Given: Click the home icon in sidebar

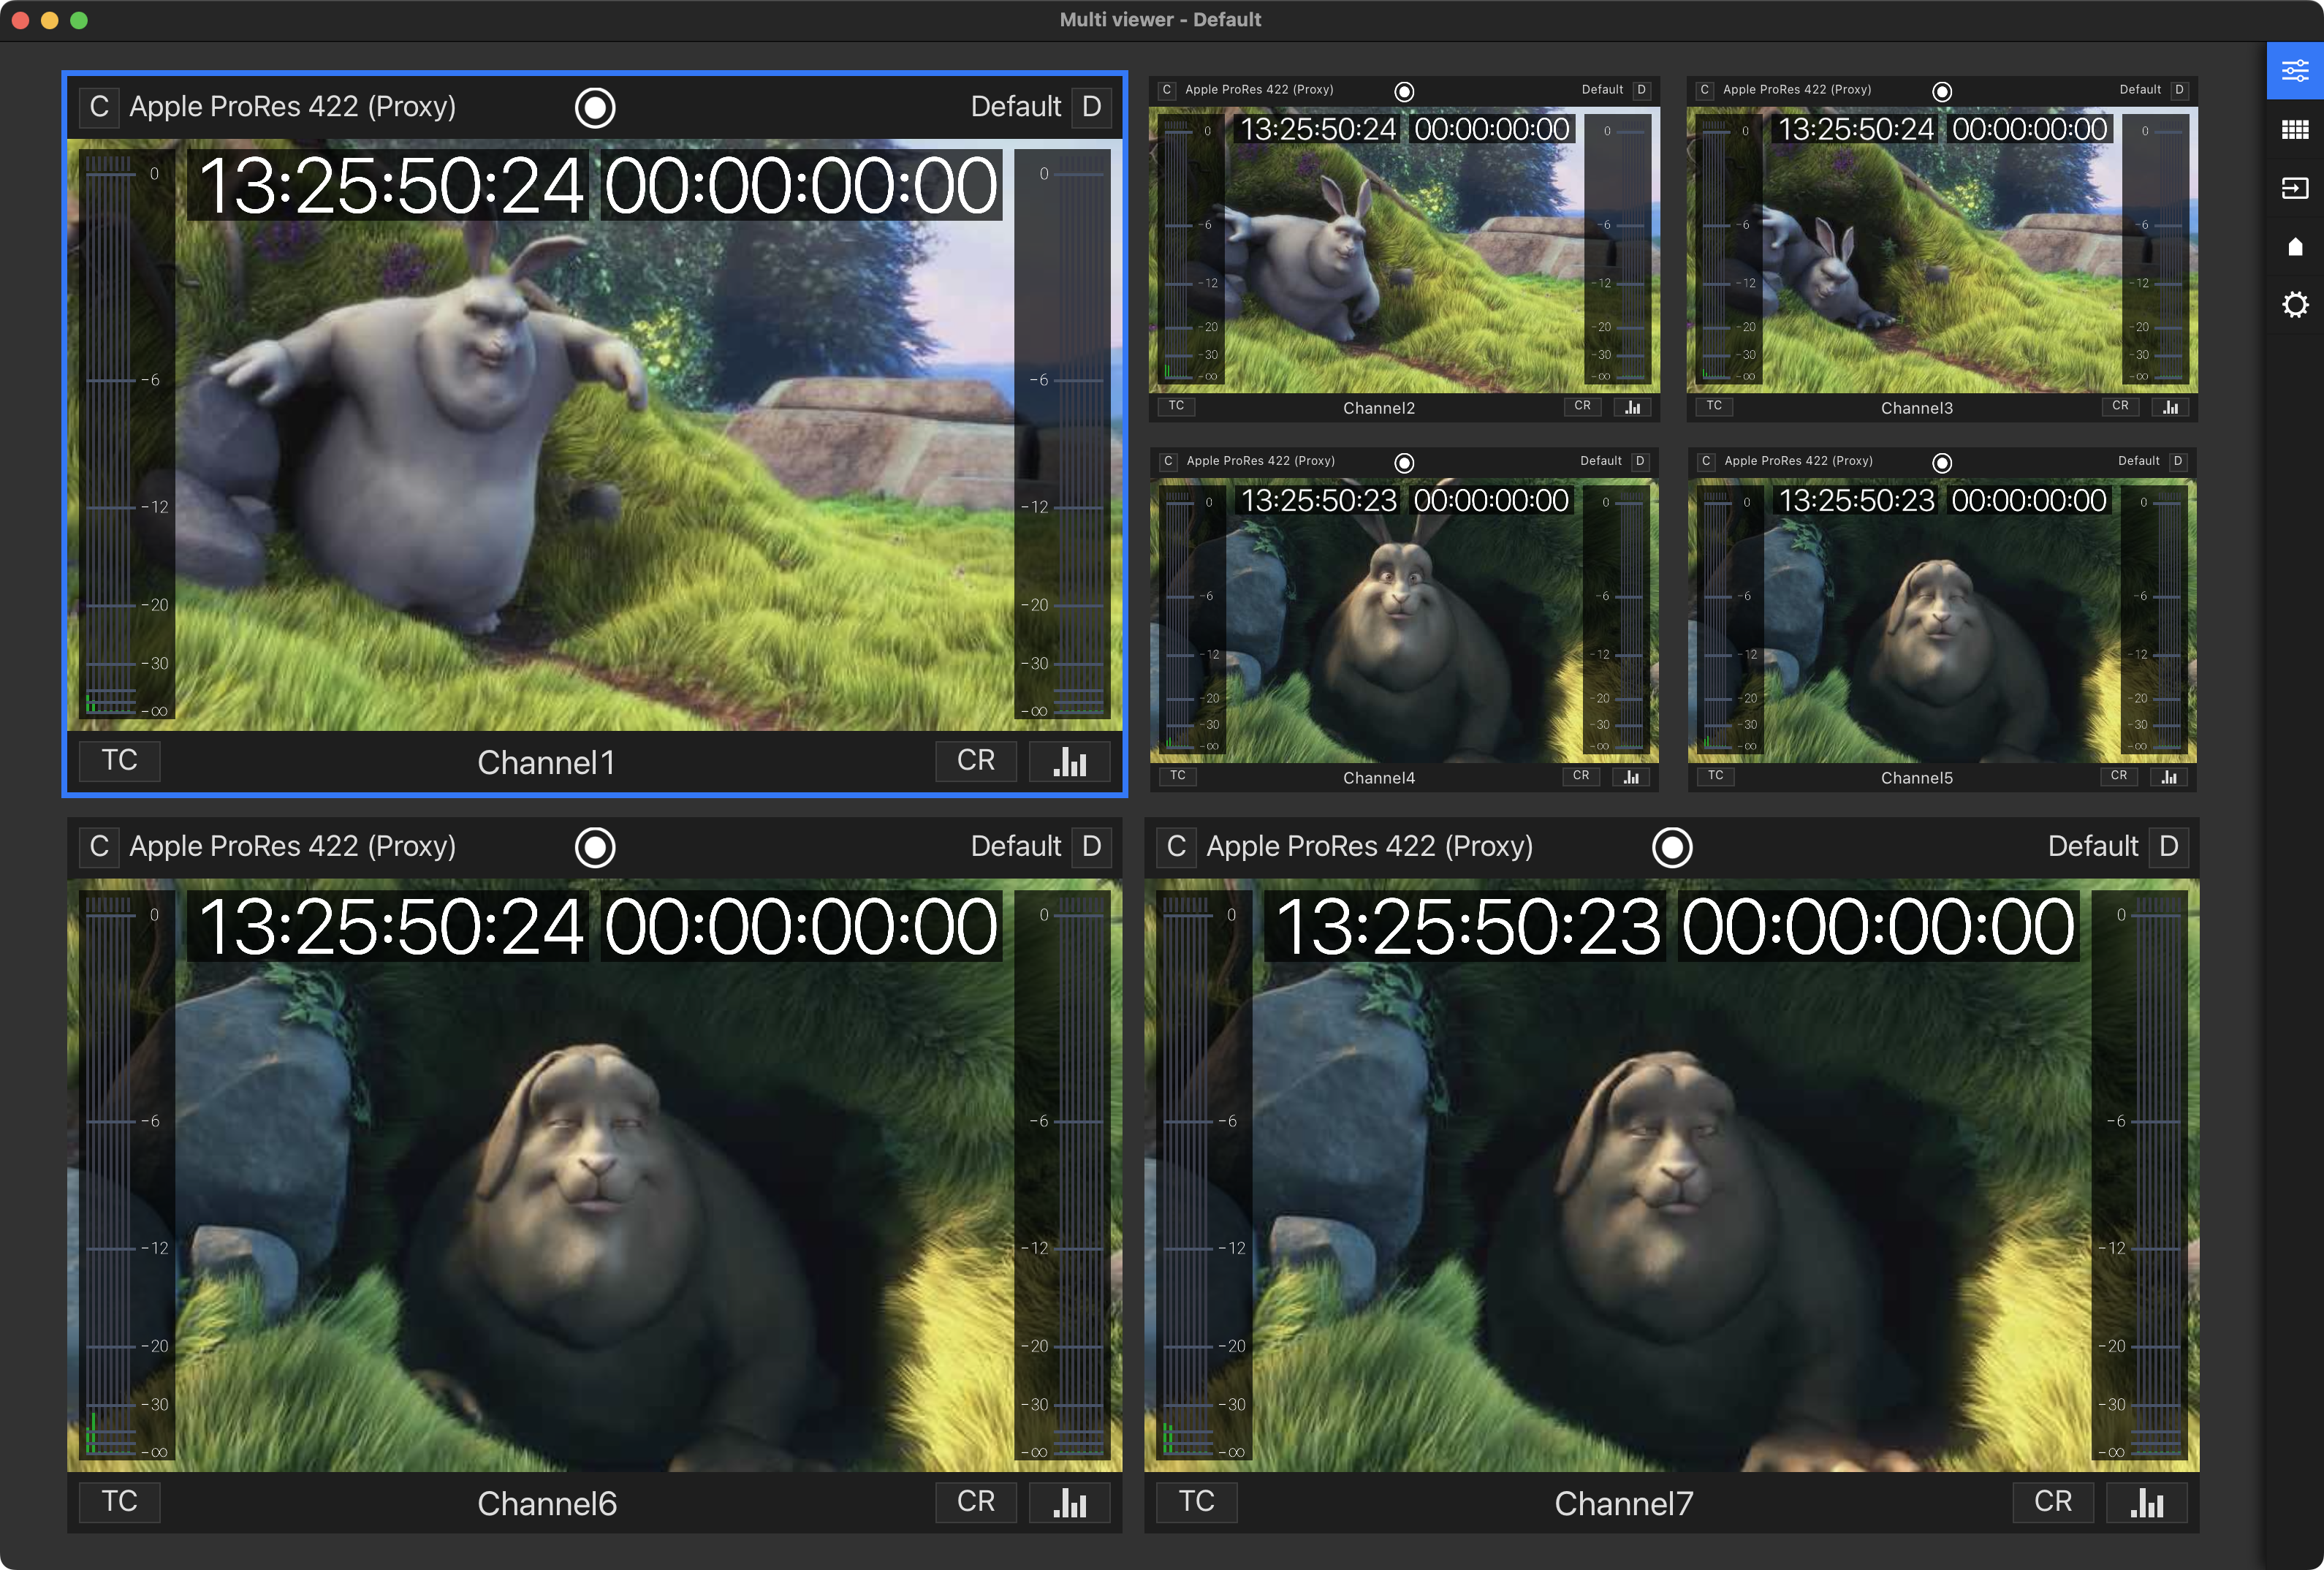Looking at the screenshot, I should click(x=2295, y=246).
